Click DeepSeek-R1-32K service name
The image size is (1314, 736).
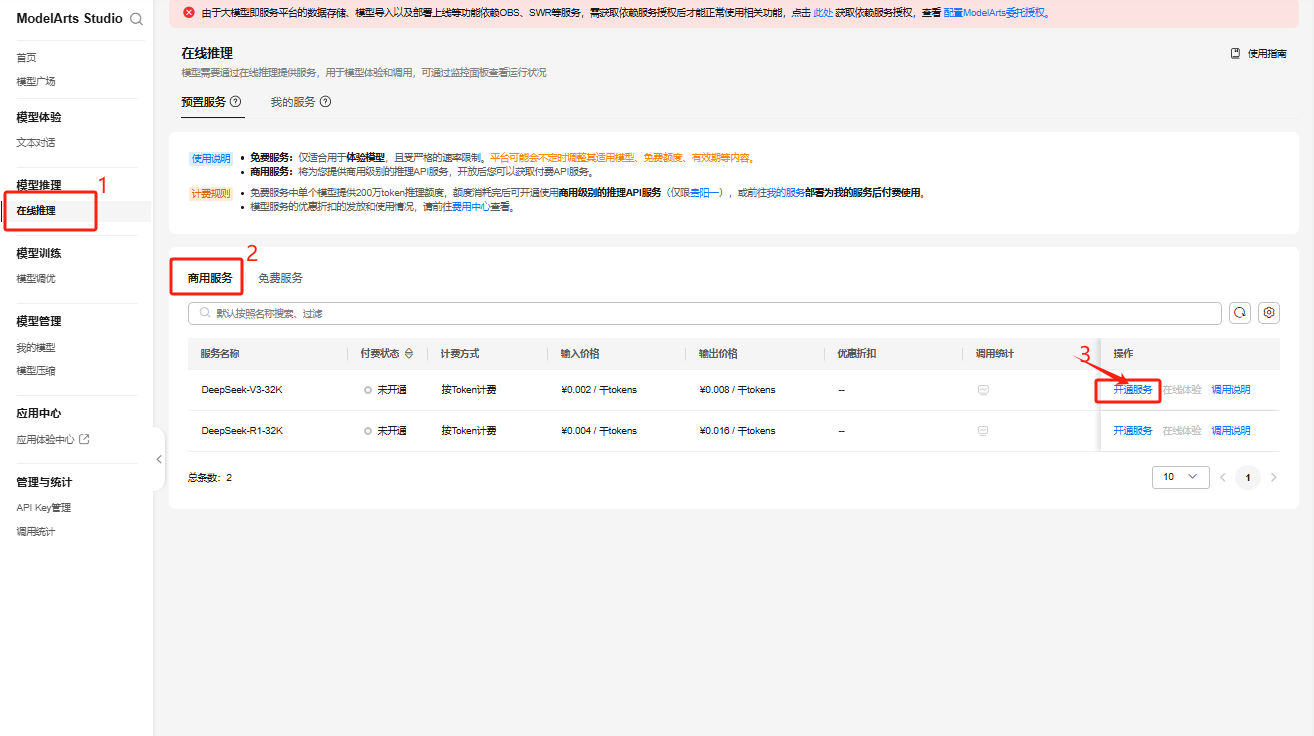[242, 431]
